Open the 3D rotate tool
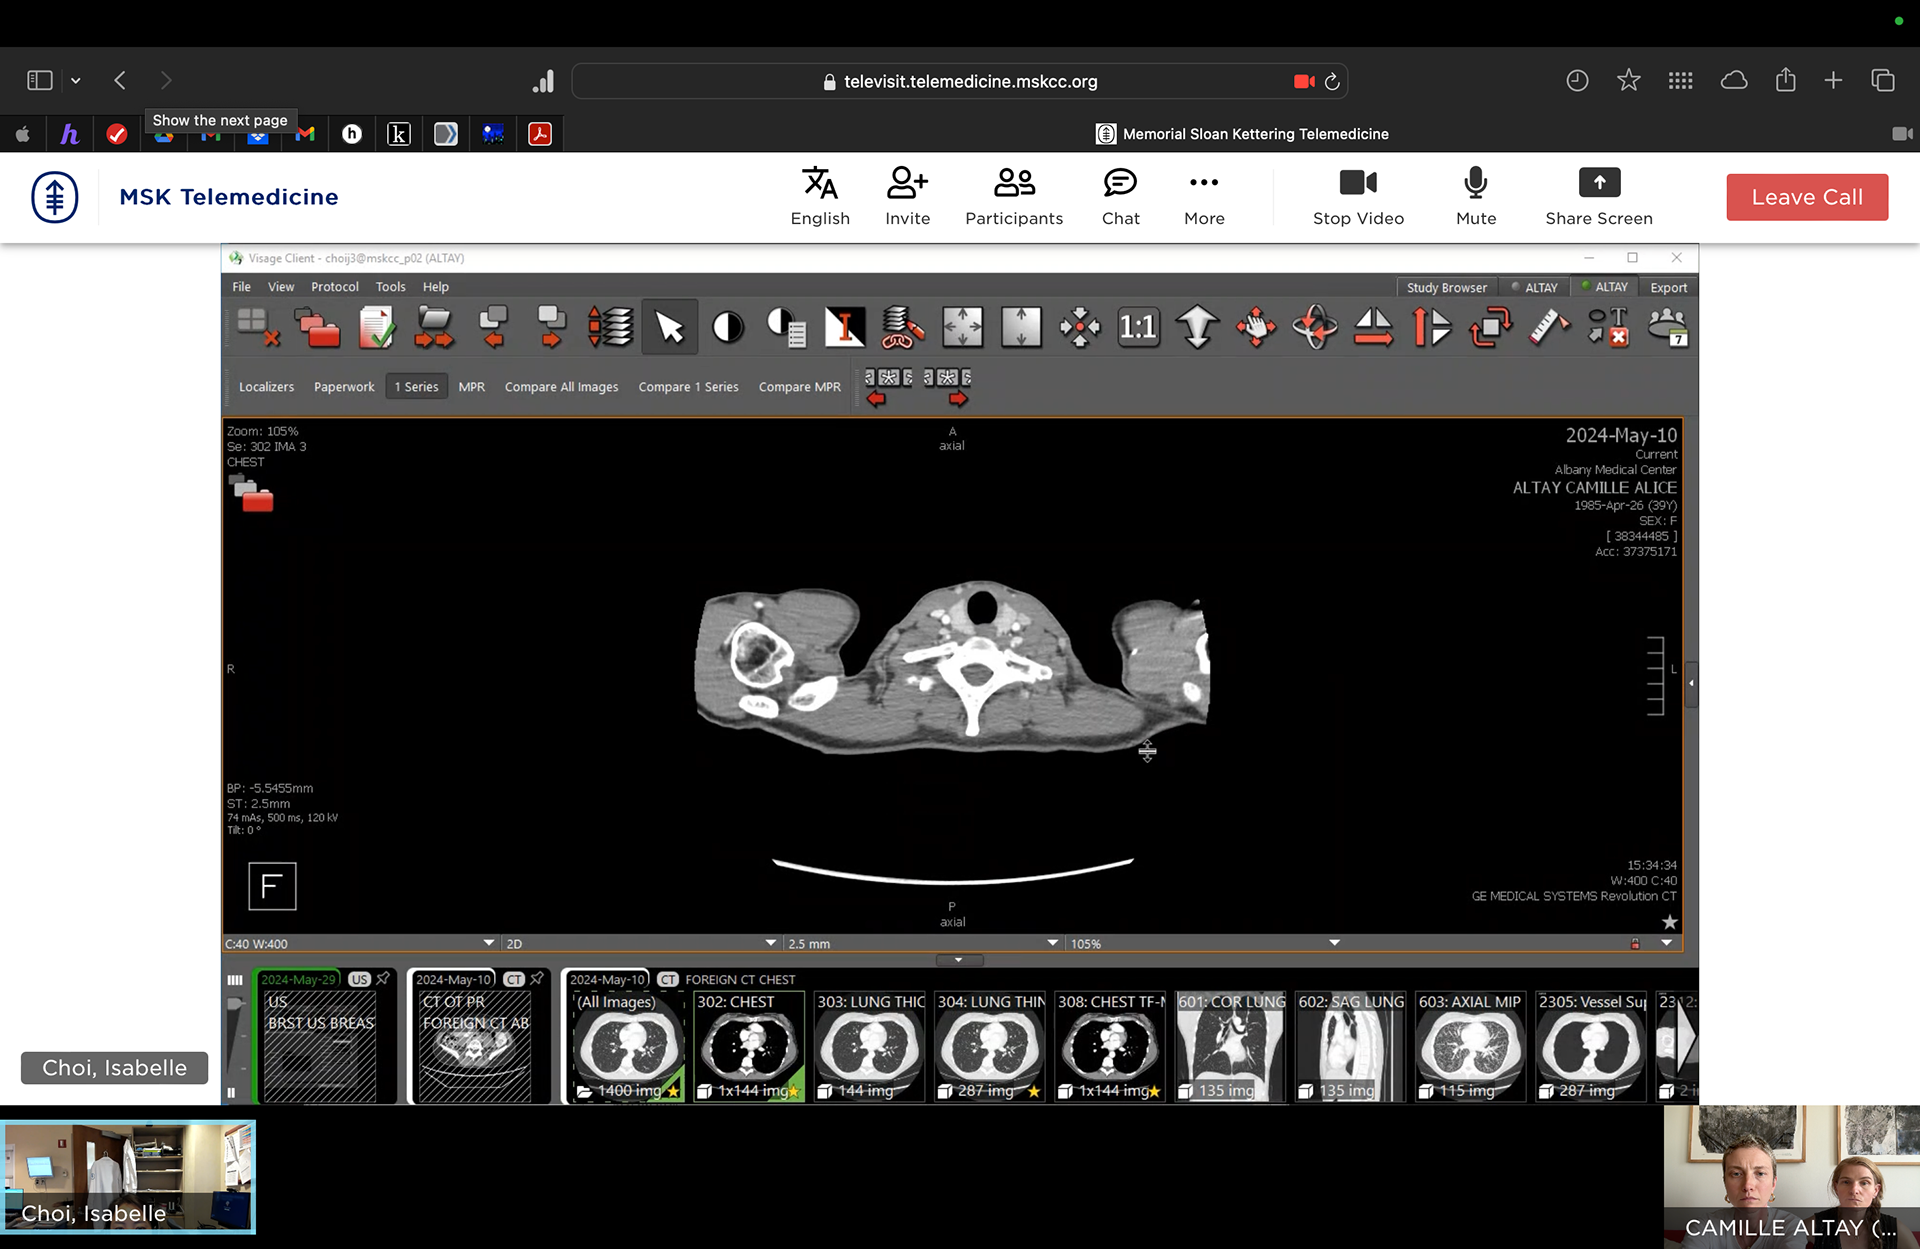The width and height of the screenshot is (1920, 1249). 1314,327
